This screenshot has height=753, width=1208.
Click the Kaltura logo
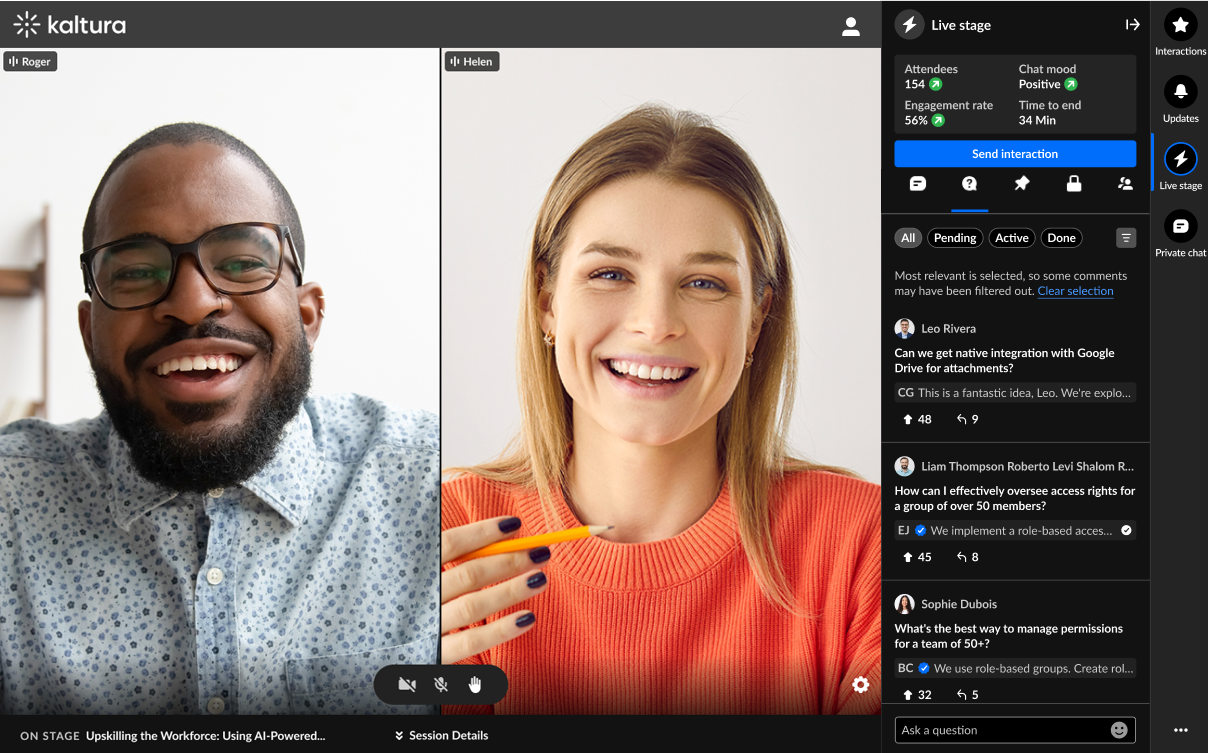(70, 25)
